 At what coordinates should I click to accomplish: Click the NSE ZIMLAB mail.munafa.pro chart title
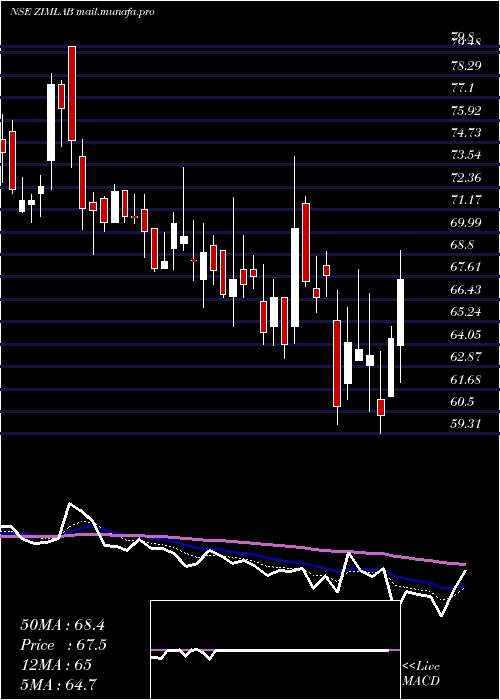click(x=82, y=12)
